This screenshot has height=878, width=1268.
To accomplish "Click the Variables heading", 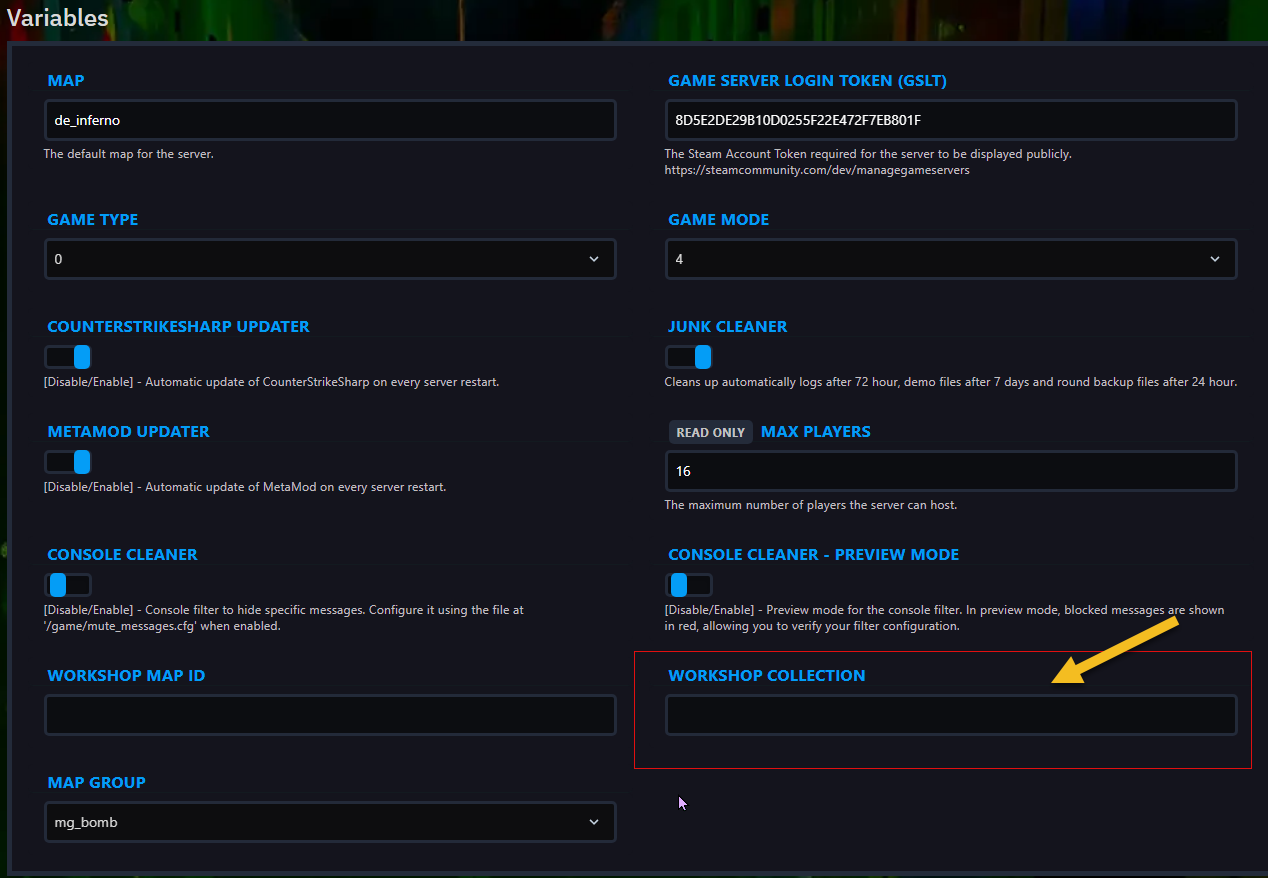I will coord(57,17).
